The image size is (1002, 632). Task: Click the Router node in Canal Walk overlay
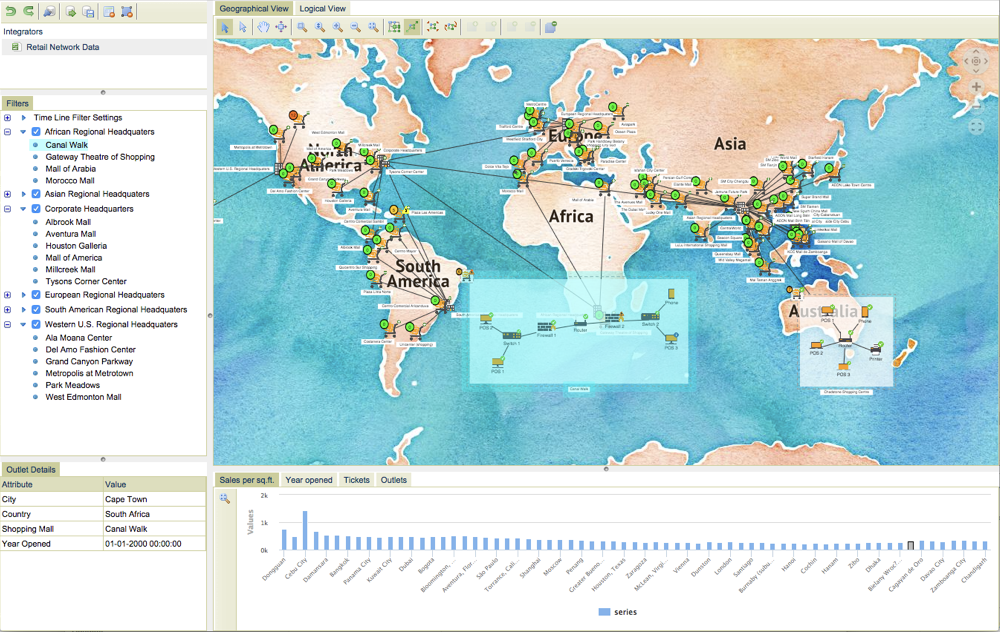point(580,323)
